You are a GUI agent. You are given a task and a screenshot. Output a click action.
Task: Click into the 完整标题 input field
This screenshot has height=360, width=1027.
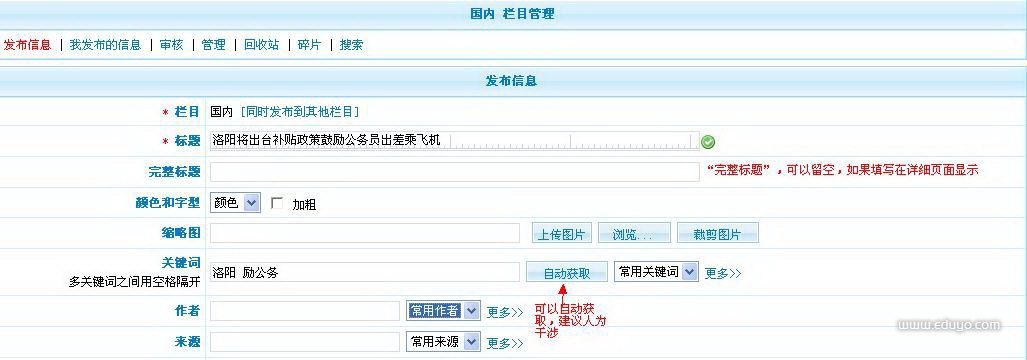coord(455,171)
